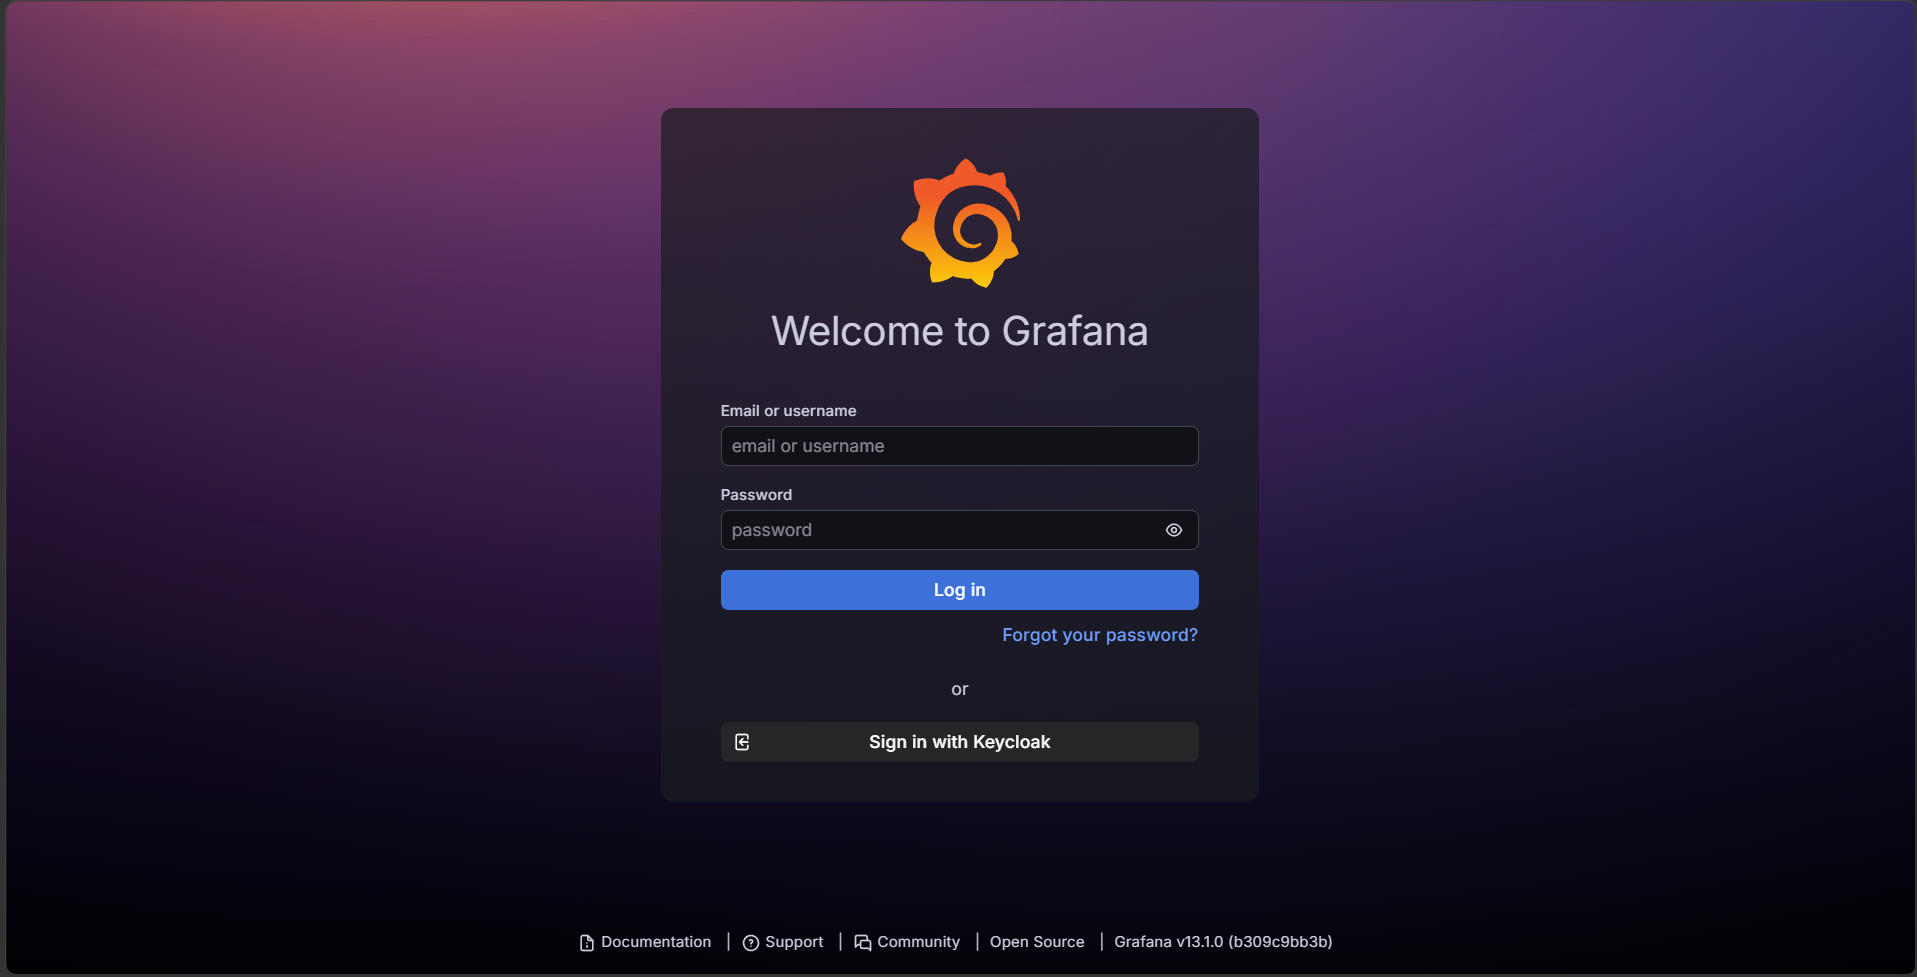Viewport: 1917px width, 977px height.
Task: Click the blue Log in button
Action: click(959, 590)
